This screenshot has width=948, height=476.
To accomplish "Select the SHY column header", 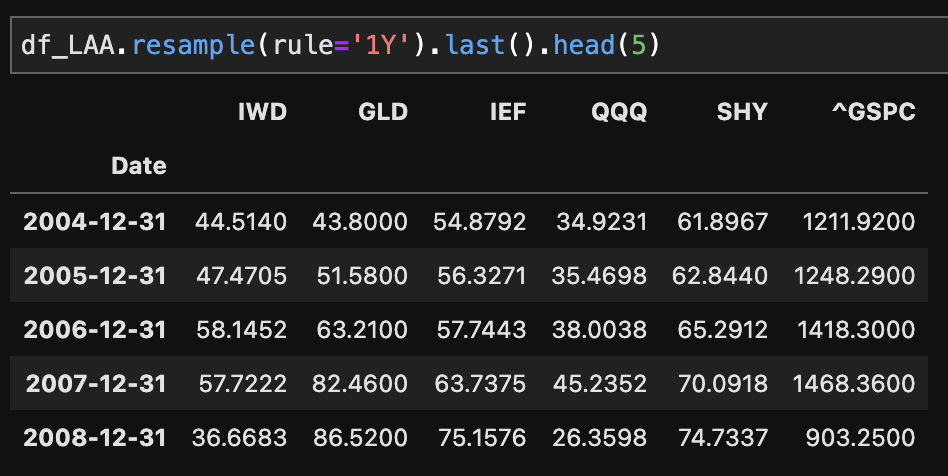I will [742, 112].
